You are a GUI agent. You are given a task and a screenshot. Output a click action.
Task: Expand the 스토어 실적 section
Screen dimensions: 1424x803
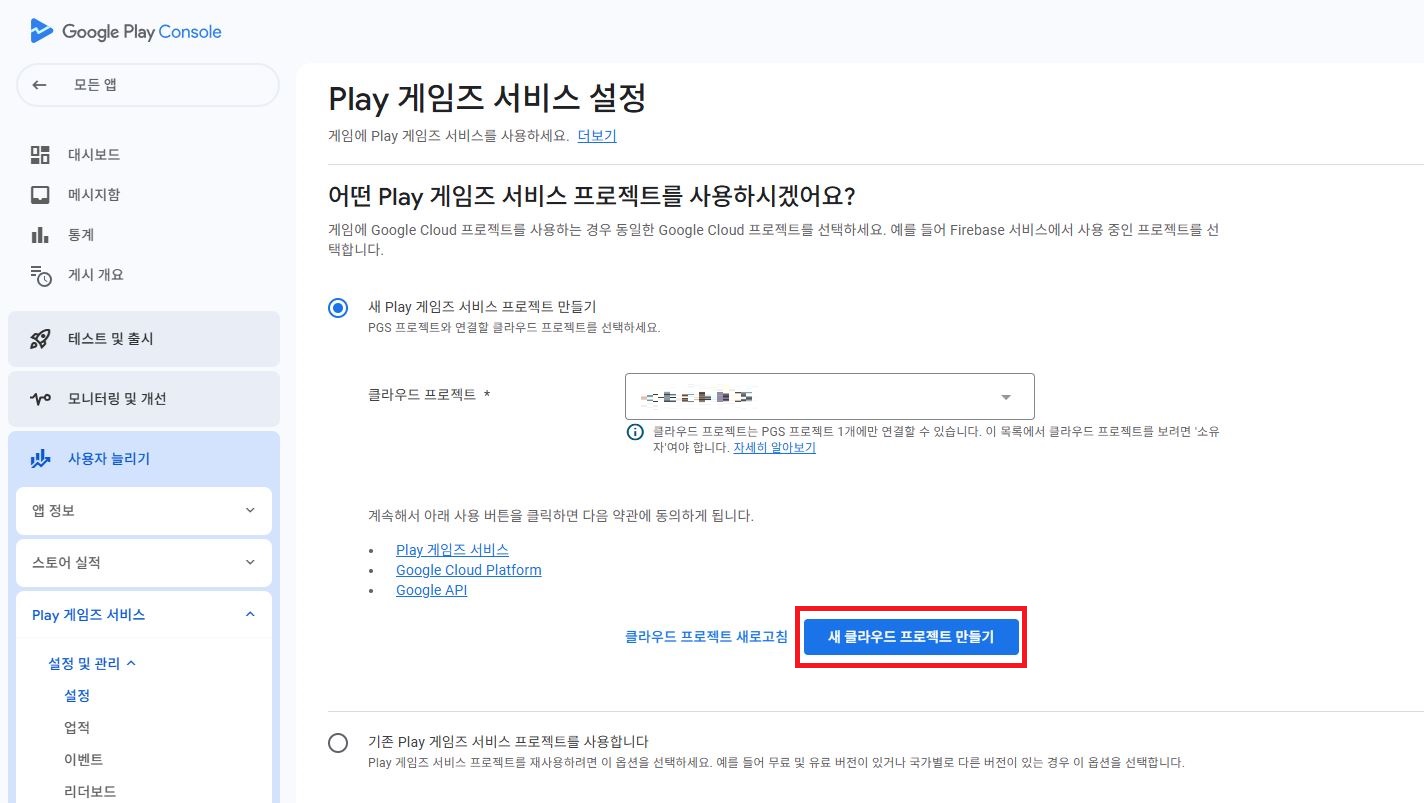[x=144, y=563]
